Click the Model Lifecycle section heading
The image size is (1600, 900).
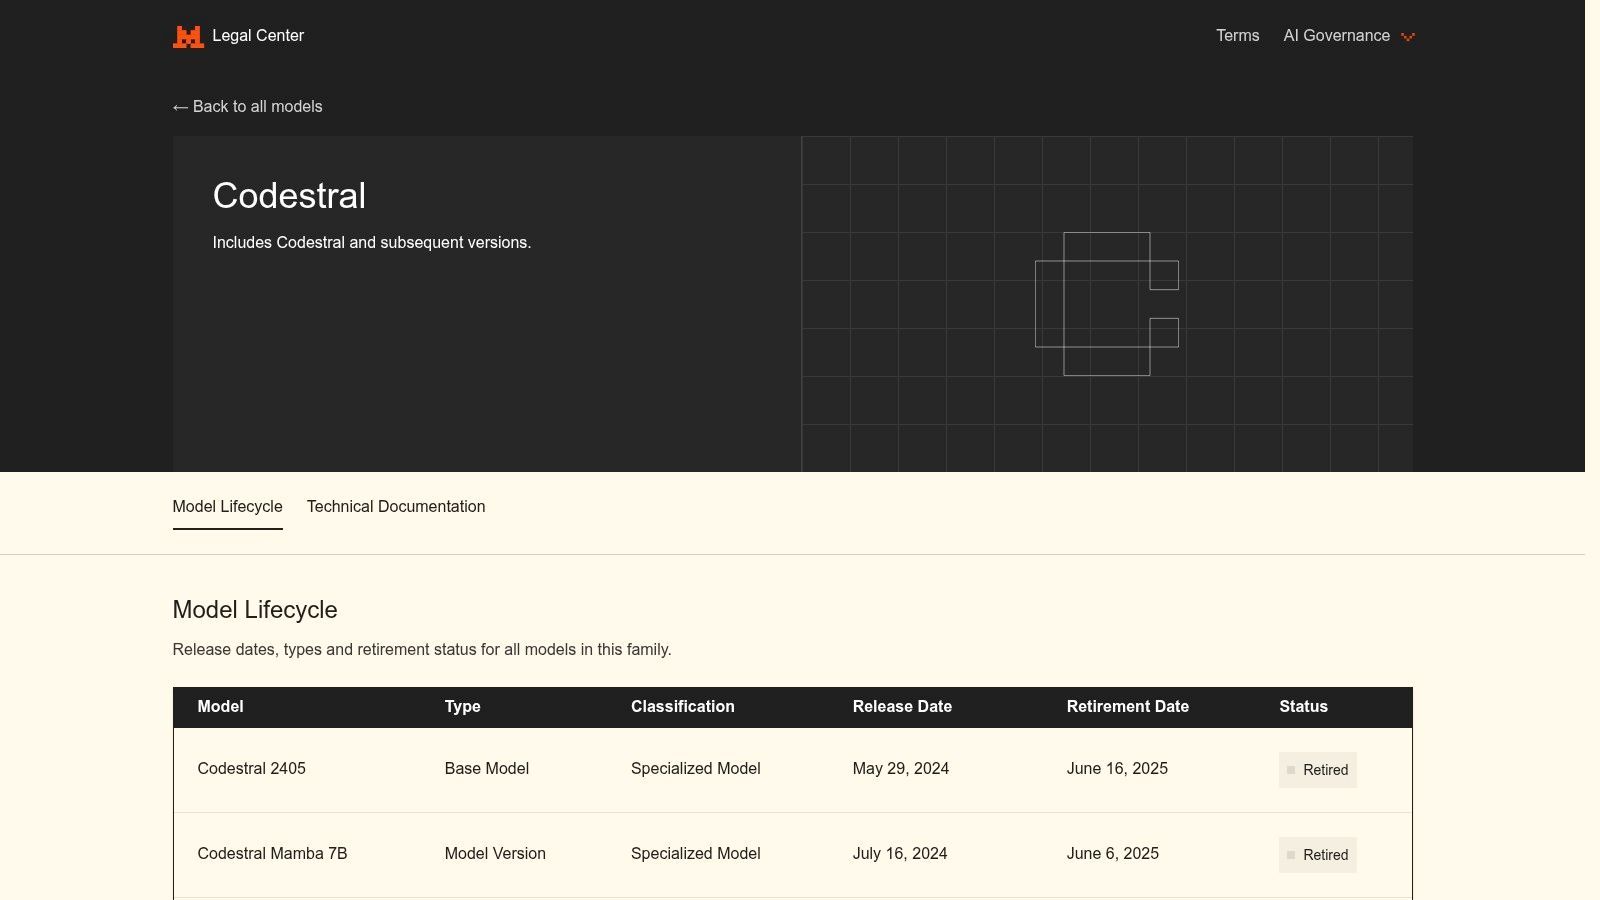point(255,610)
